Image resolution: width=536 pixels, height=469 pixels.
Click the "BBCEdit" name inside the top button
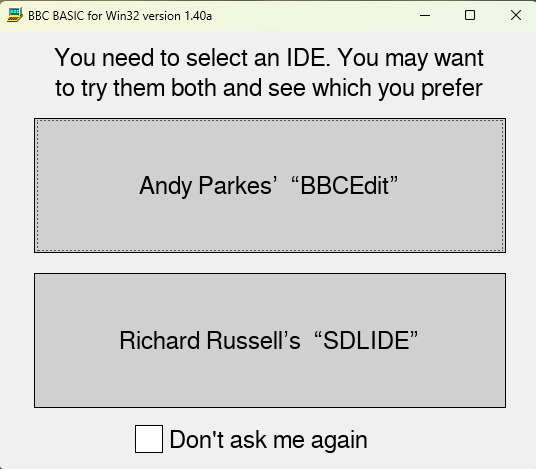345,186
